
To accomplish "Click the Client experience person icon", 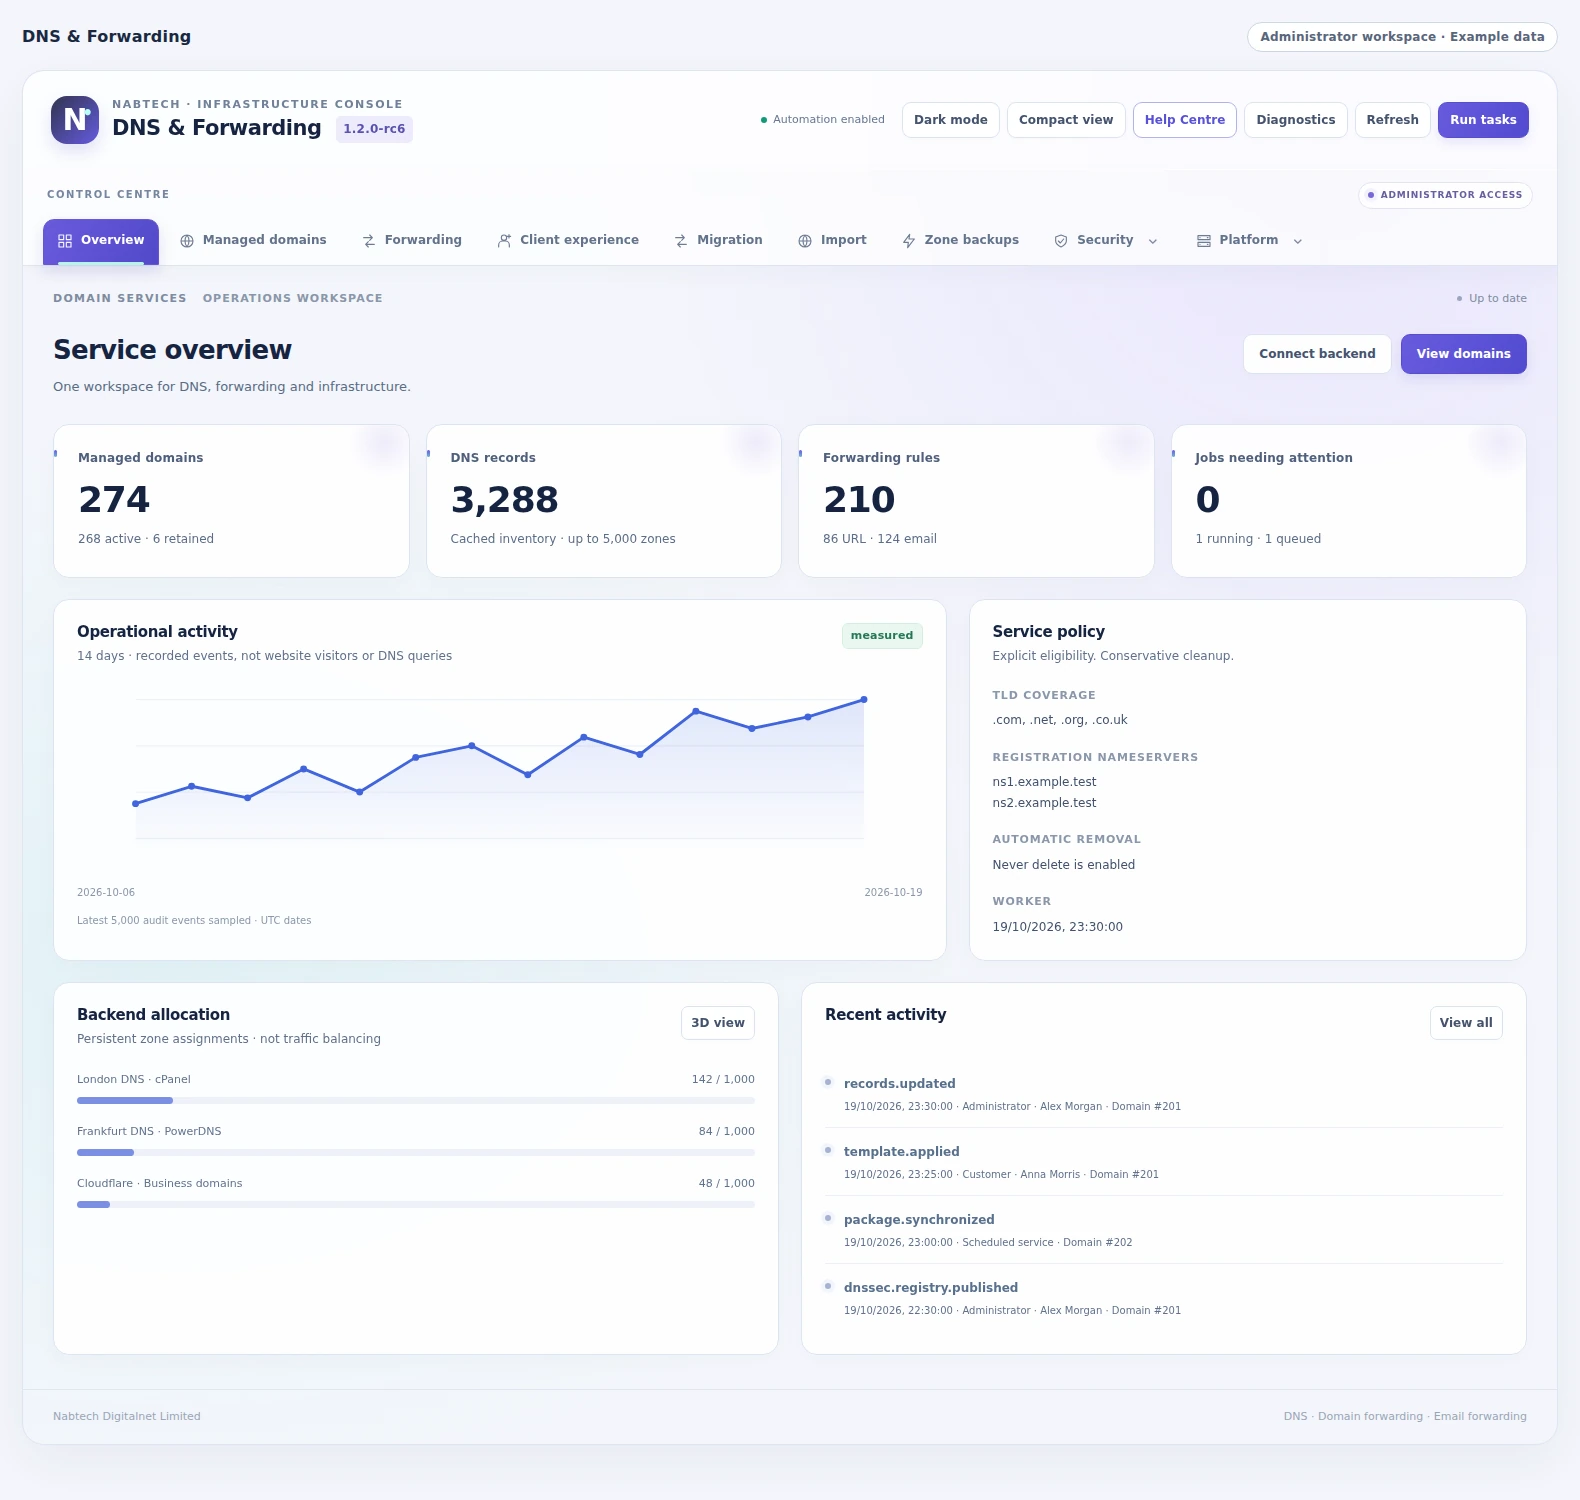I will pos(504,241).
